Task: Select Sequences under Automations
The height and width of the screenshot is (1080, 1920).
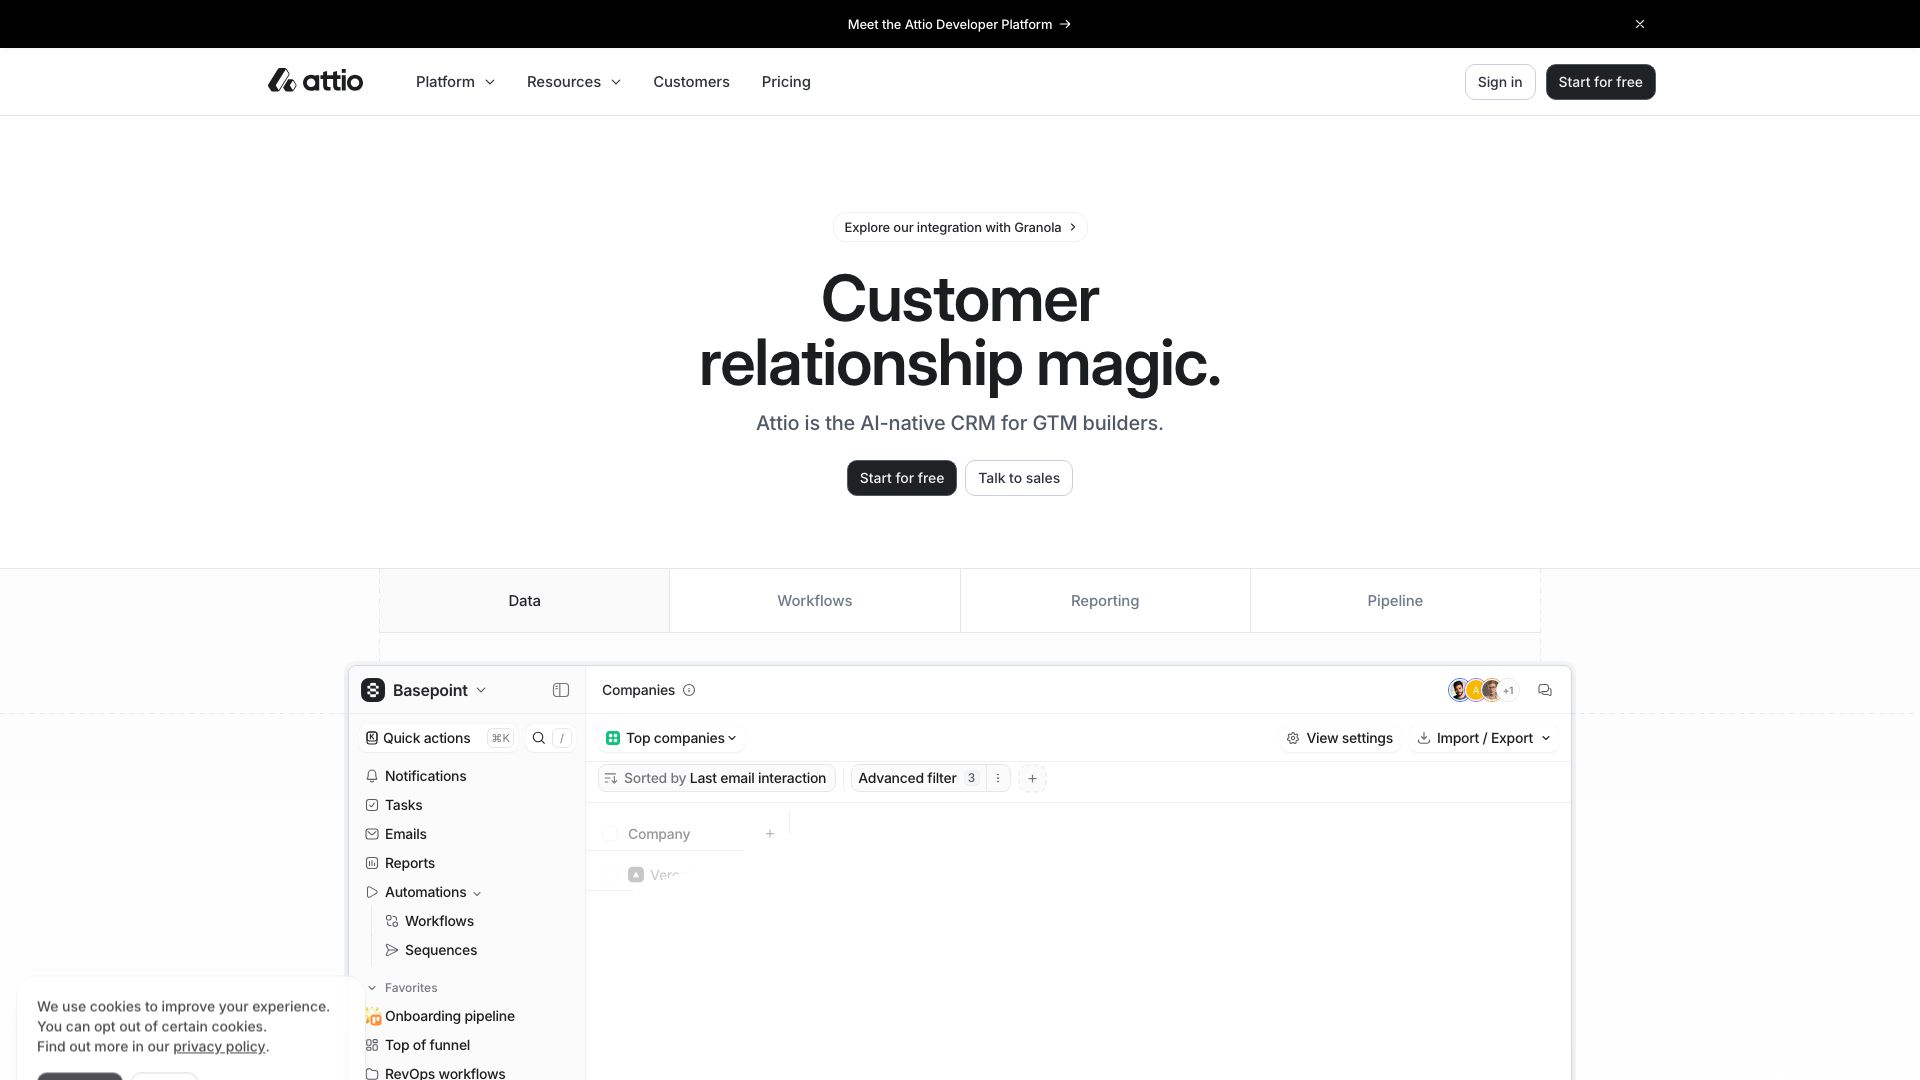Action: tap(441, 950)
